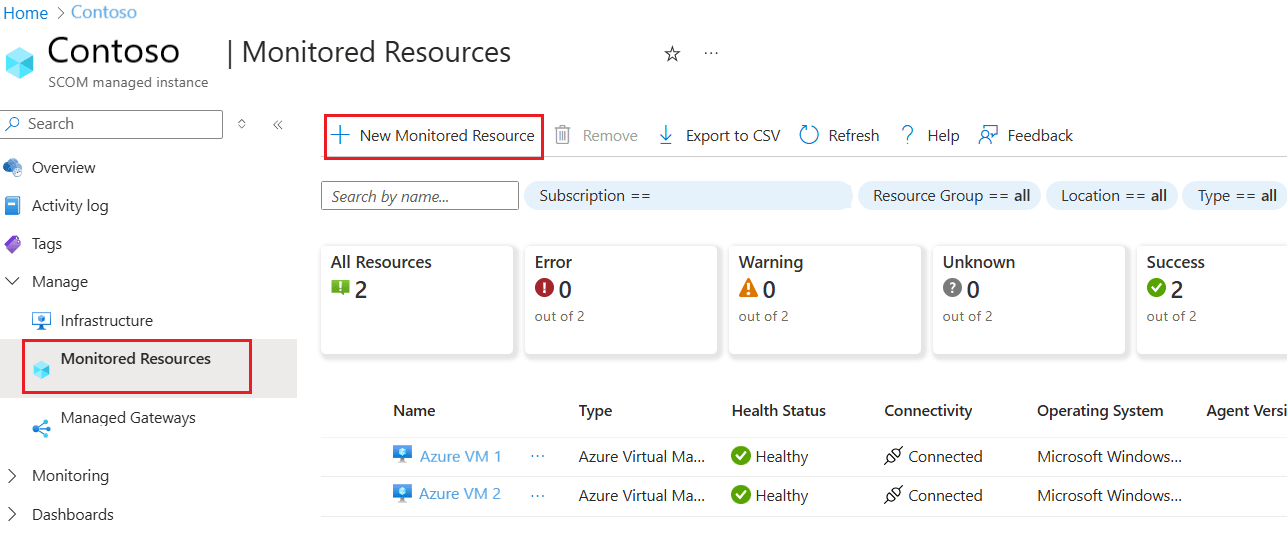Sort by Health Status column header

point(779,411)
